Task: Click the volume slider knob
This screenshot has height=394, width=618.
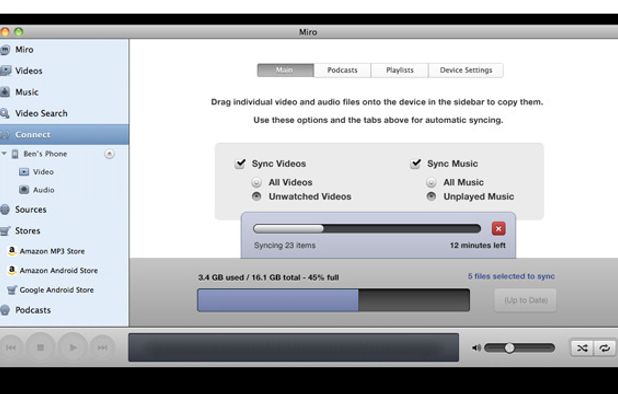Action: pyautogui.click(x=509, y=348)
